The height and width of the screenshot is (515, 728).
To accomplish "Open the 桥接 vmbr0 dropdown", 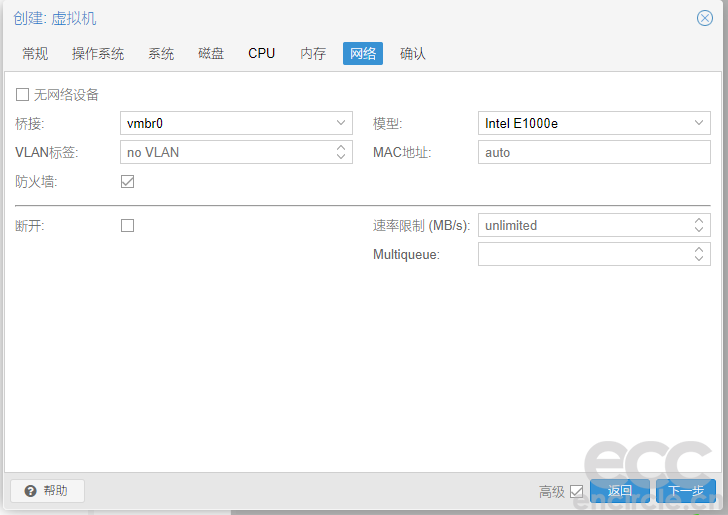I will 340,123.
